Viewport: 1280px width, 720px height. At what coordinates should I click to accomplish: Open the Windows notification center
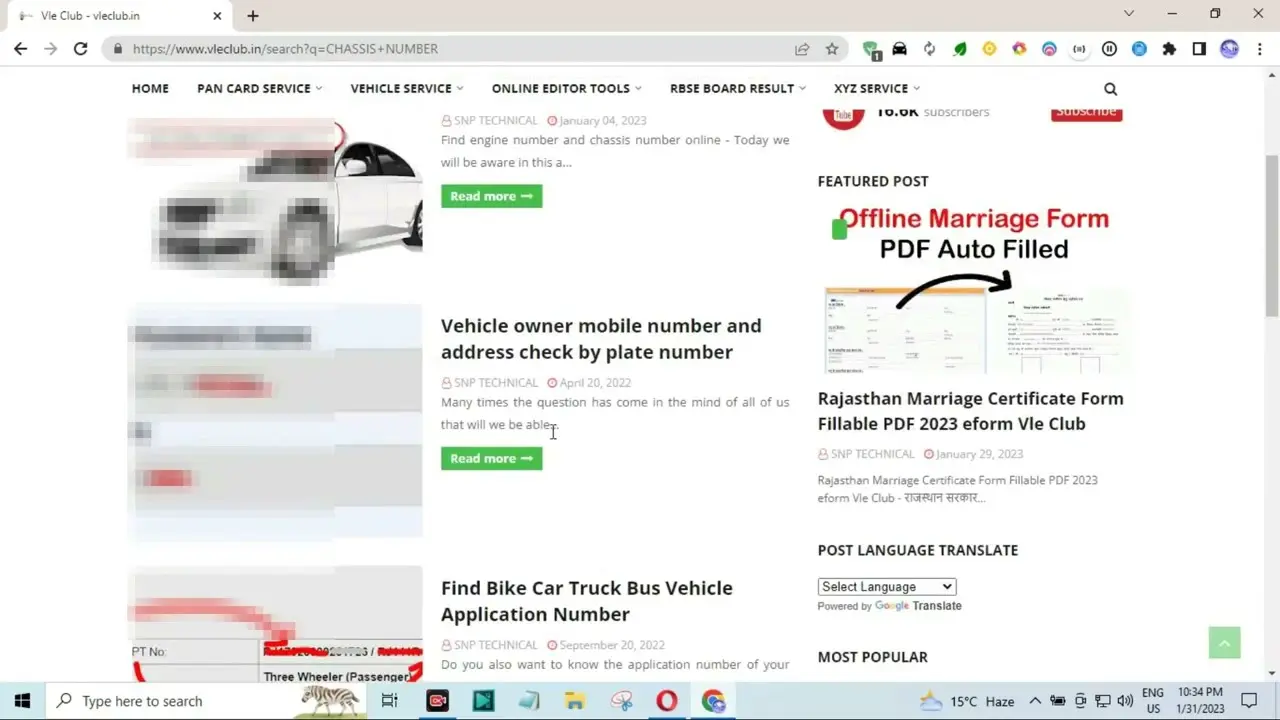pos(1249,701)
